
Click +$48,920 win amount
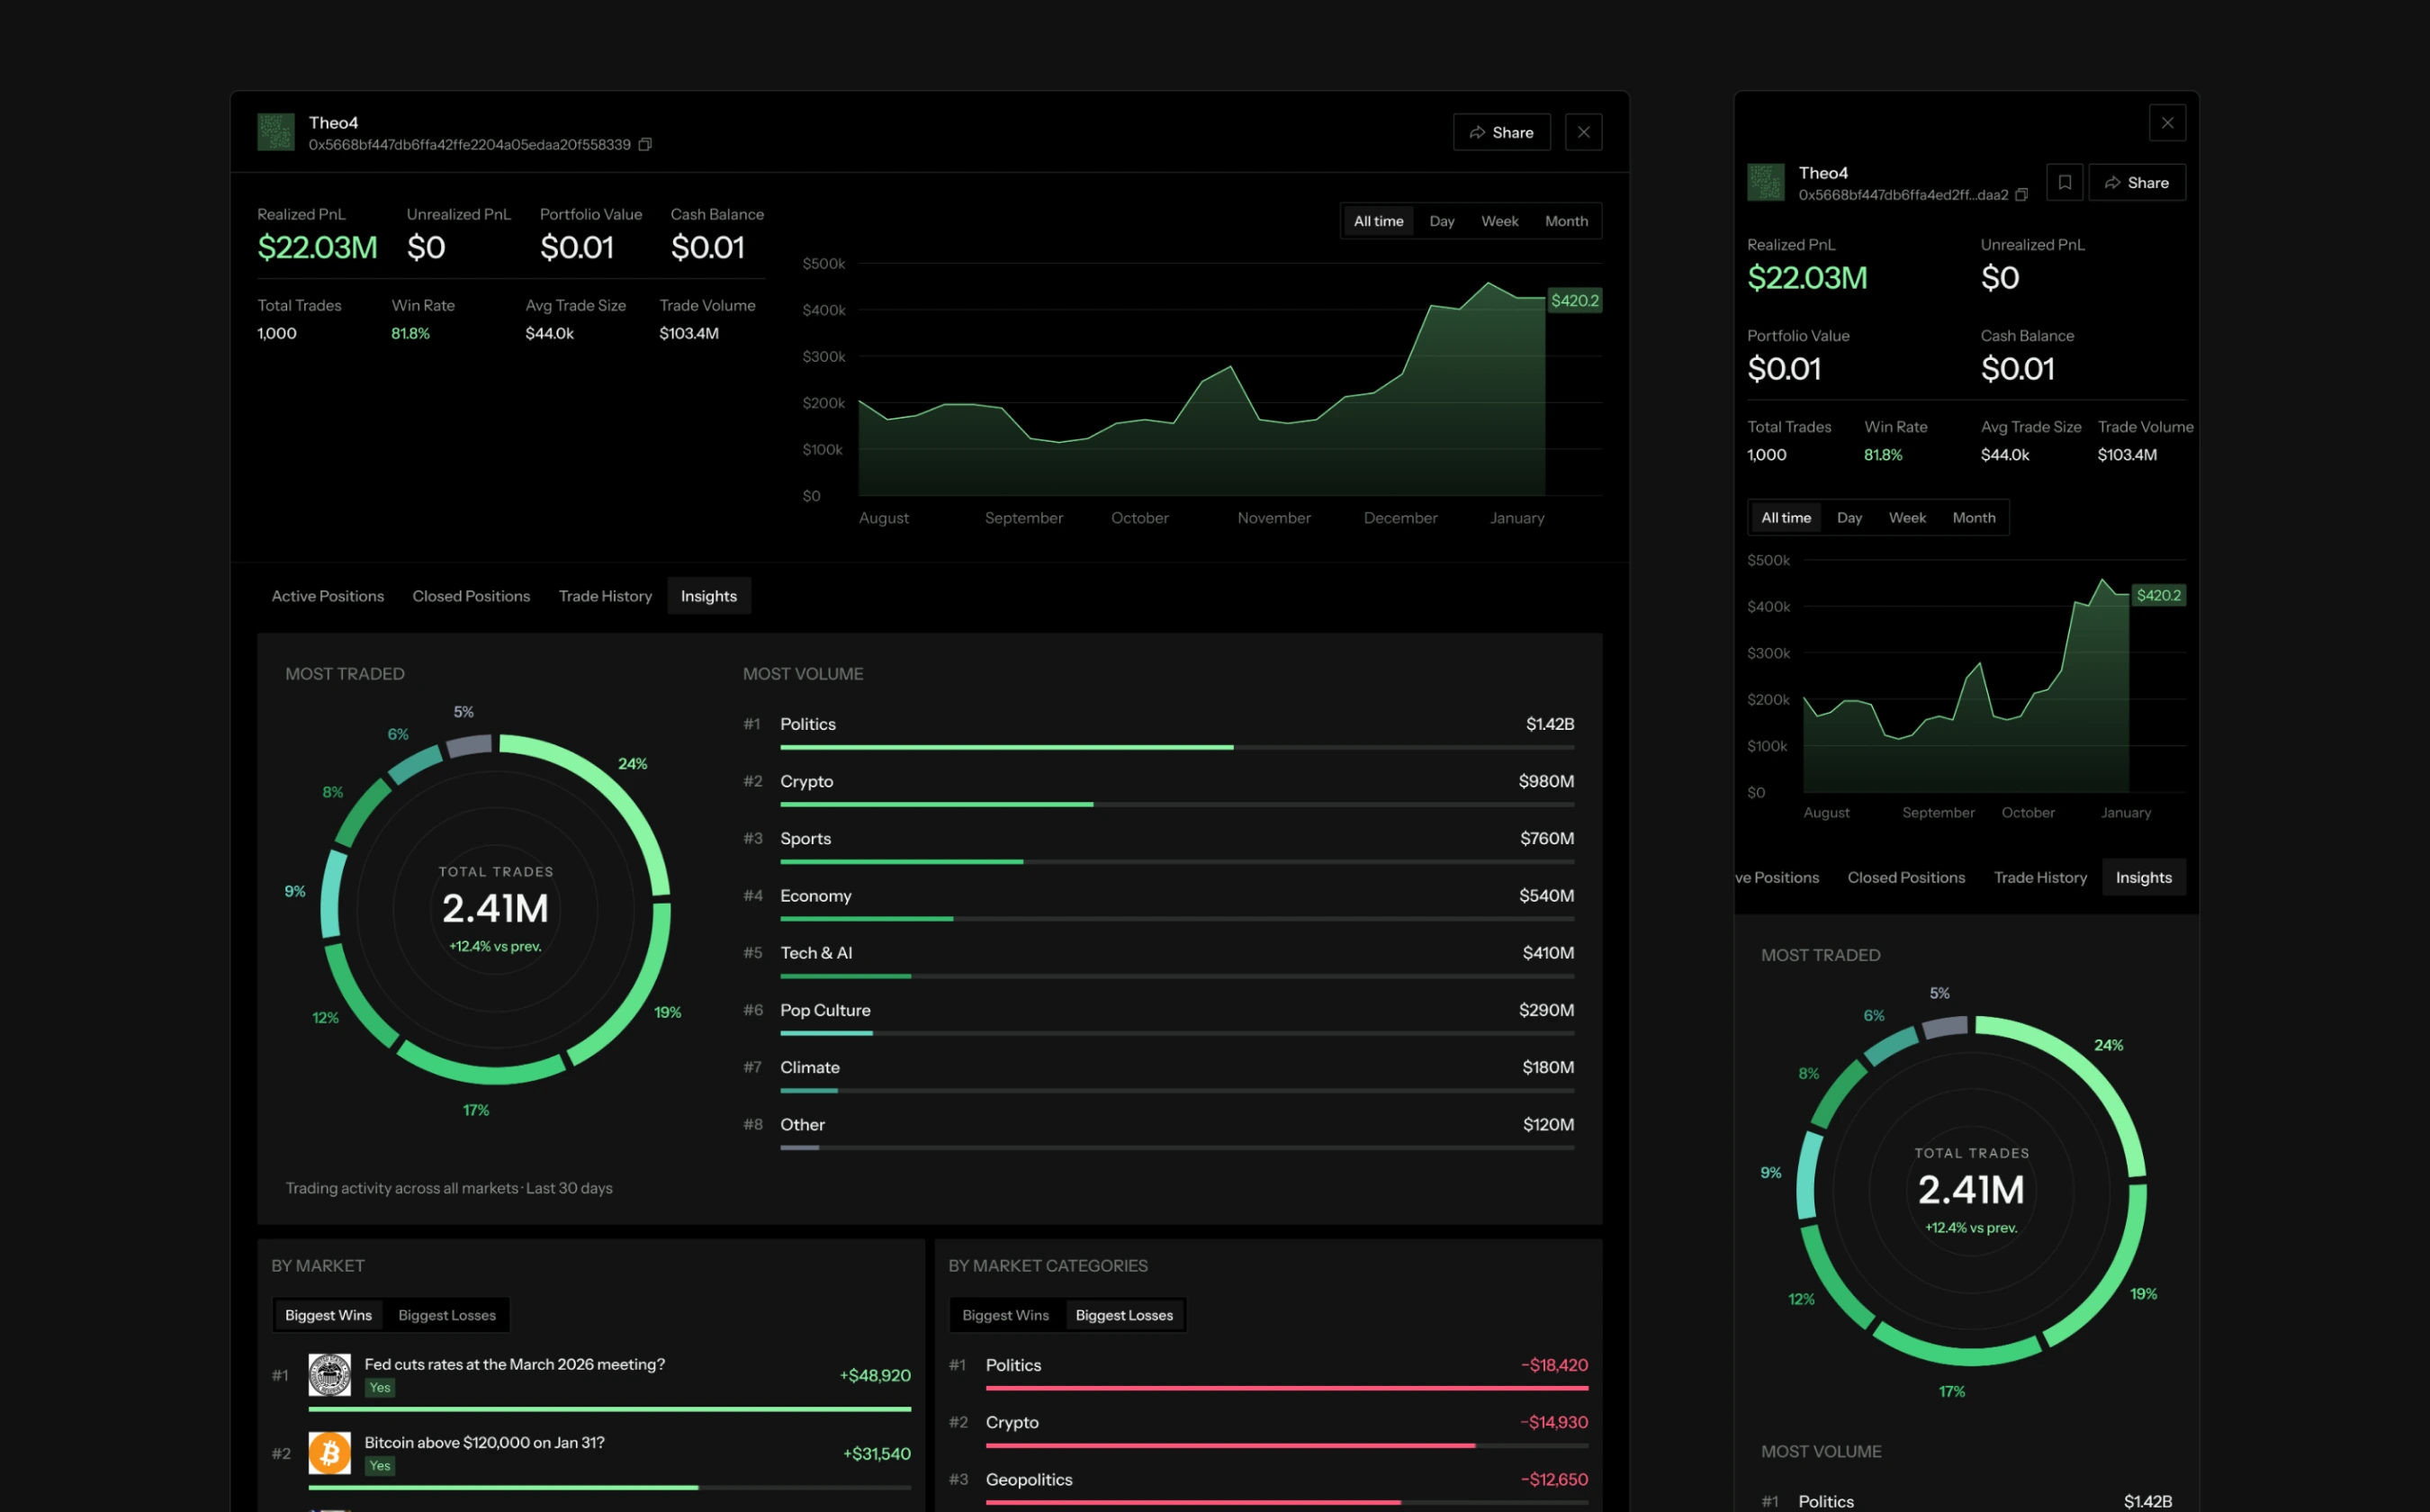tap(875, 1375)
